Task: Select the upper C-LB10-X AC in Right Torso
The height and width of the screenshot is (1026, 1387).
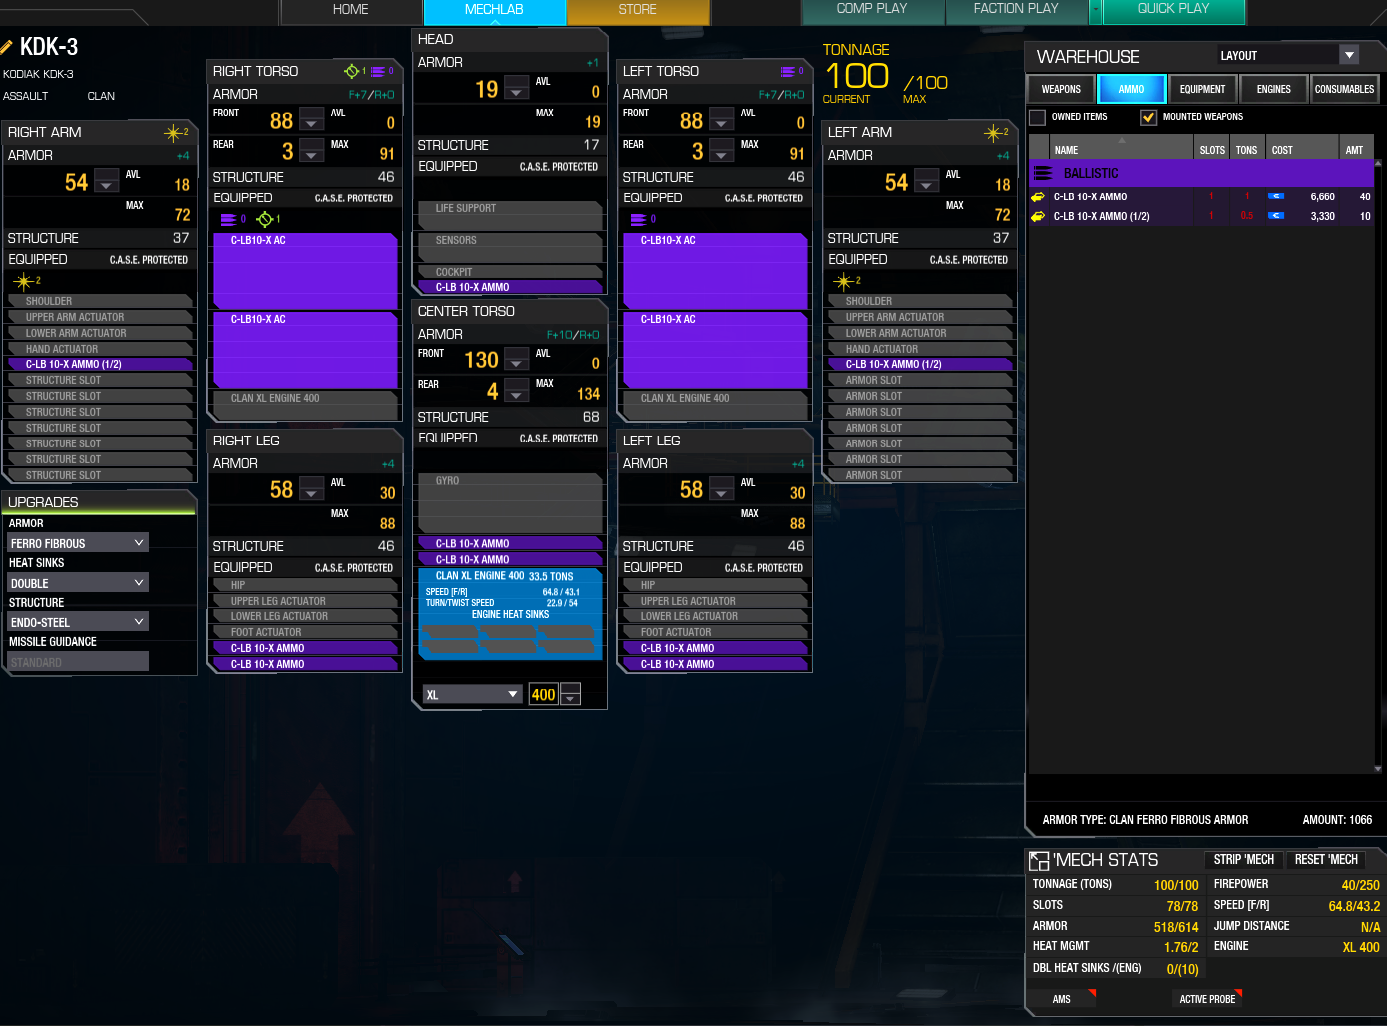Action: coord(305,271)
